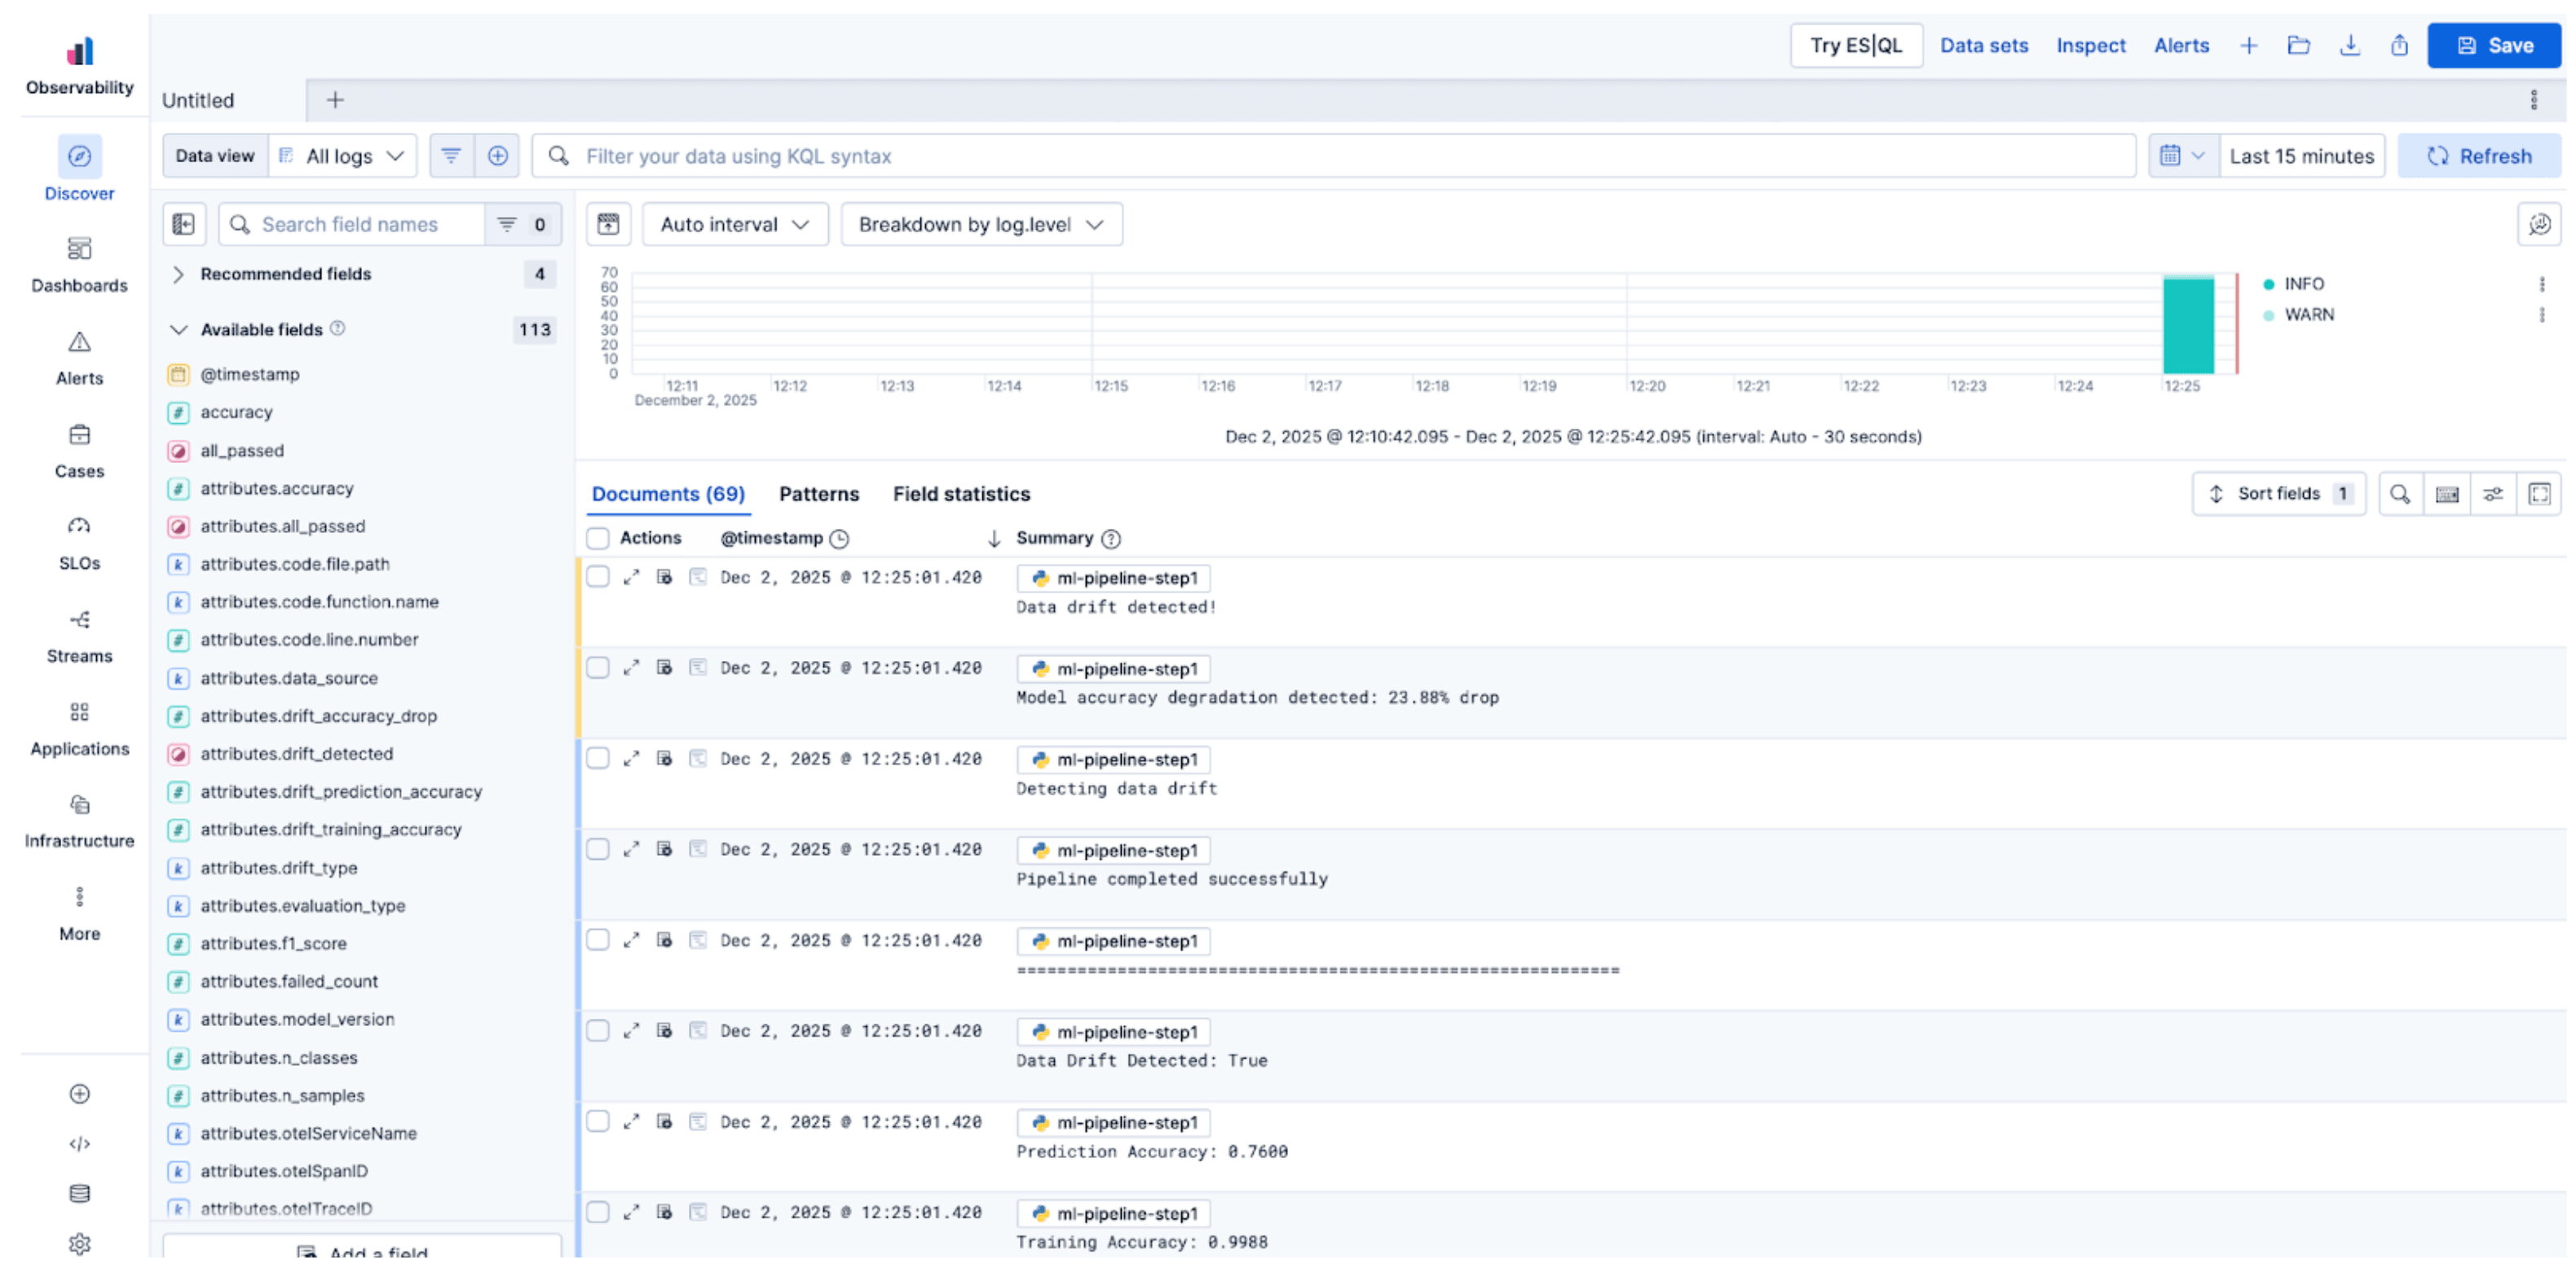This screenshot has height=1273, width=2576.
Task: Navigate to Infrastructure in the sidebar
Action: 79,820
